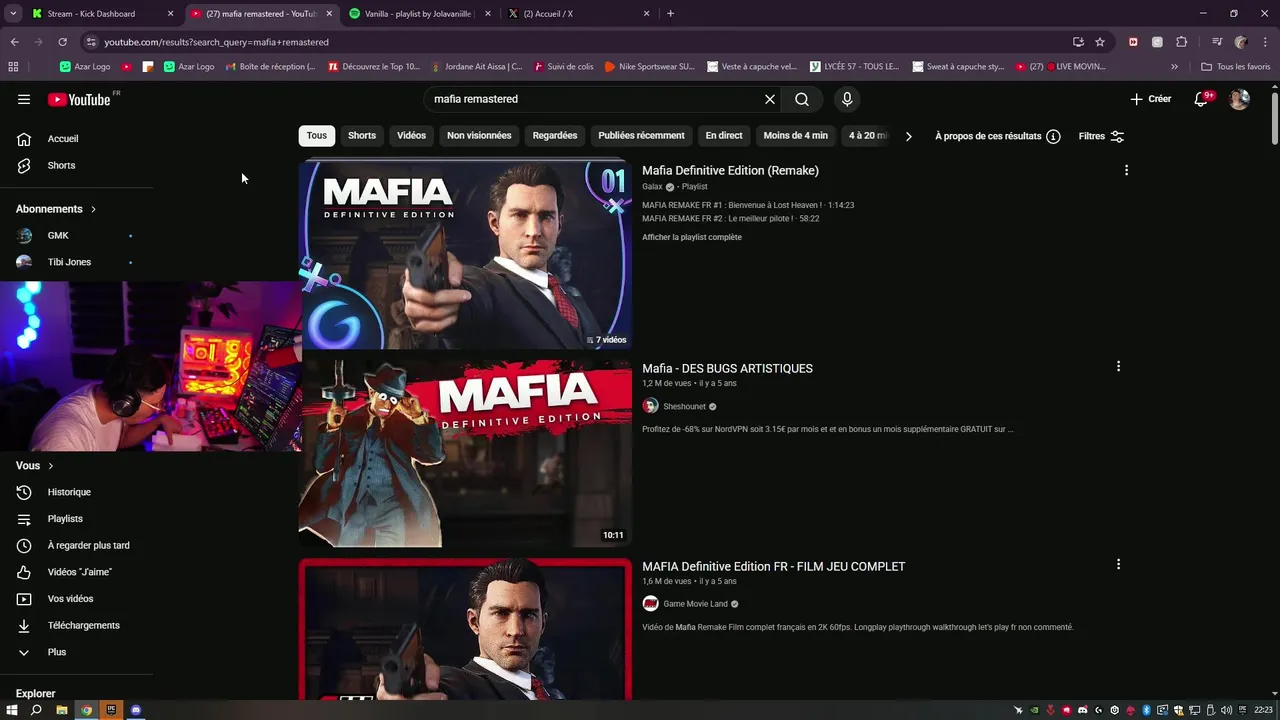Open the browser extensions puzzle icon
Image resolution: width=1280 pixels, height=720 pixels.
(x=1181, y=42)
